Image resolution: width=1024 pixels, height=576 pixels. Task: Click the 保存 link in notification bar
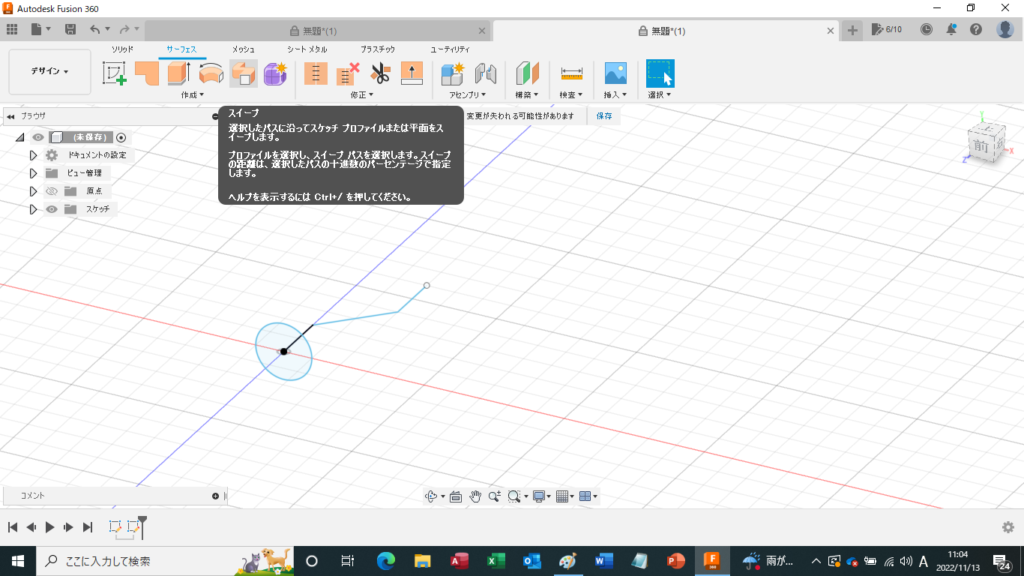tap(604, 116)
